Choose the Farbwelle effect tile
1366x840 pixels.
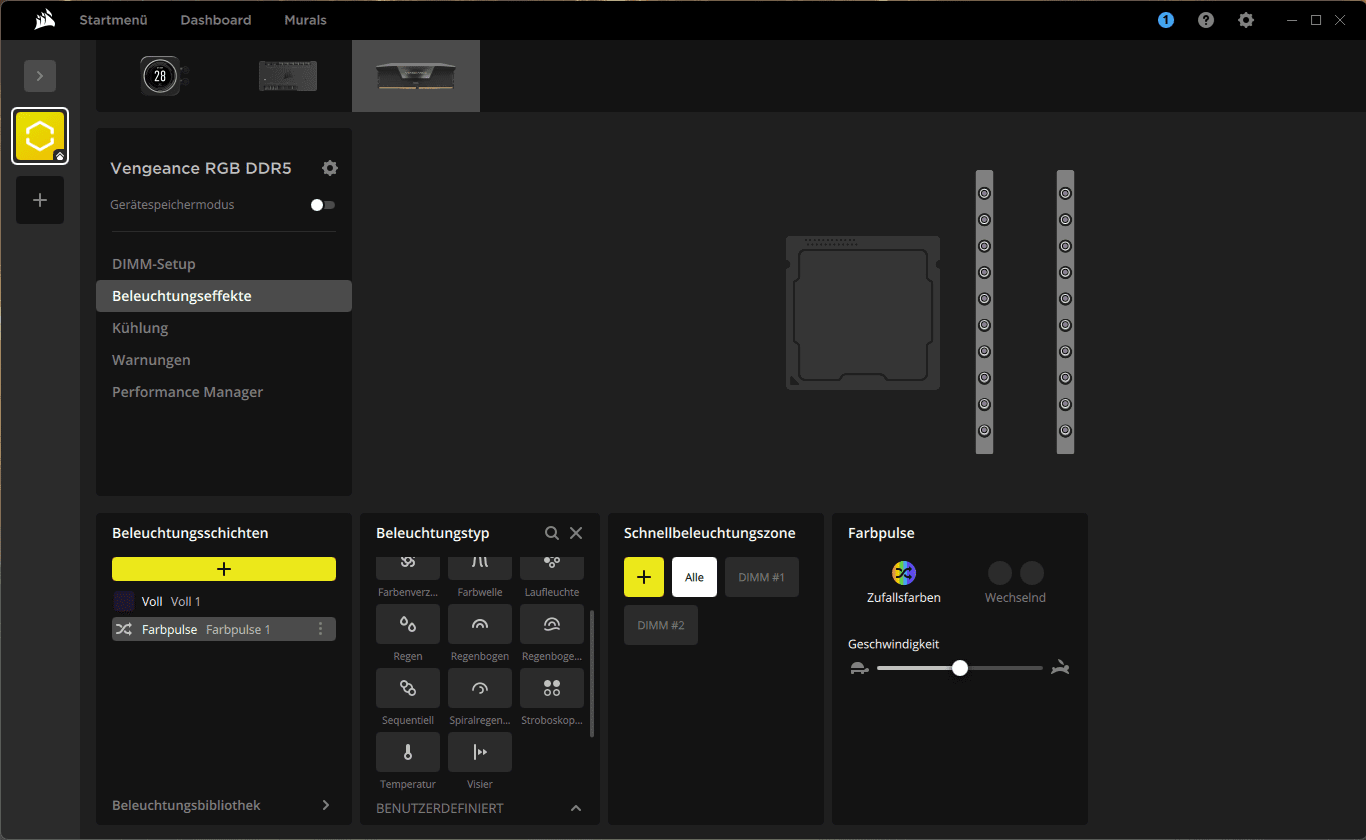click(x=480, y=568)
